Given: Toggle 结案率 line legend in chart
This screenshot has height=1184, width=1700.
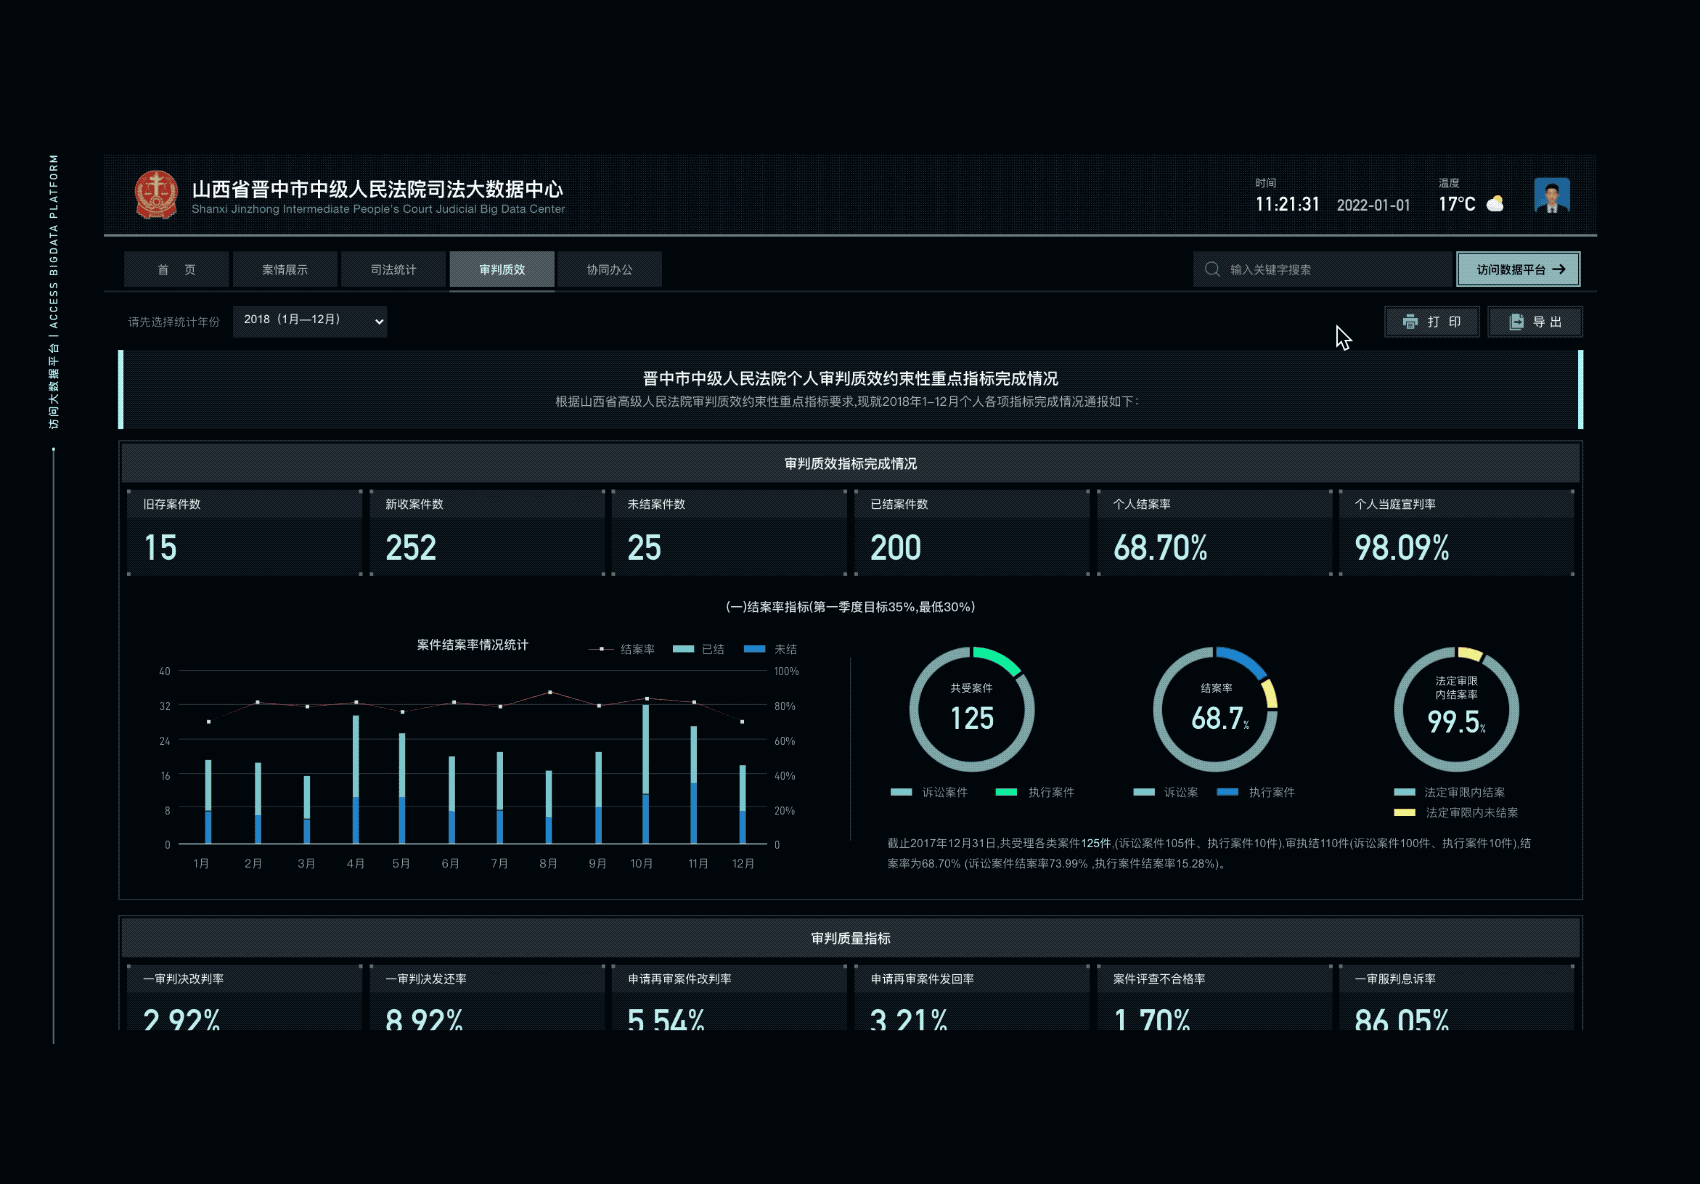Looking at the screenshot, I should tap(622, 650).
